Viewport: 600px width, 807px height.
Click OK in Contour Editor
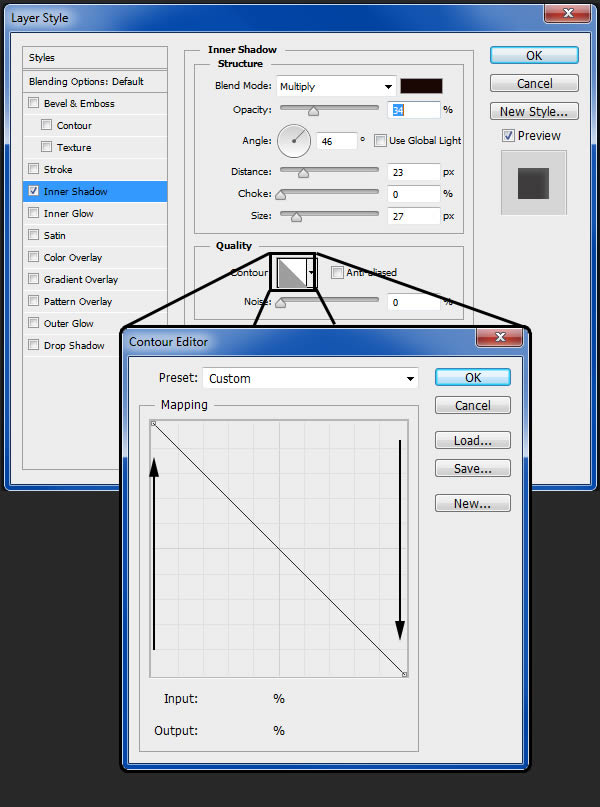click(473, 377)
